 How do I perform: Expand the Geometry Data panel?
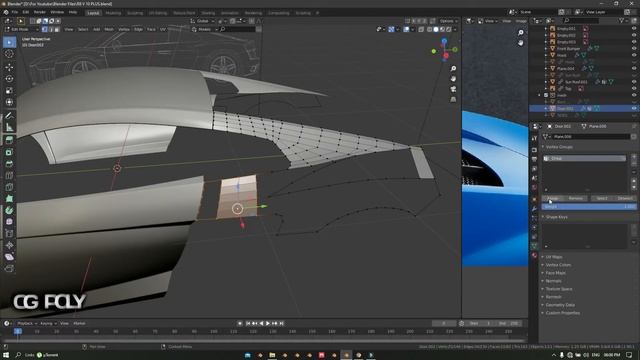click(560, 305)
